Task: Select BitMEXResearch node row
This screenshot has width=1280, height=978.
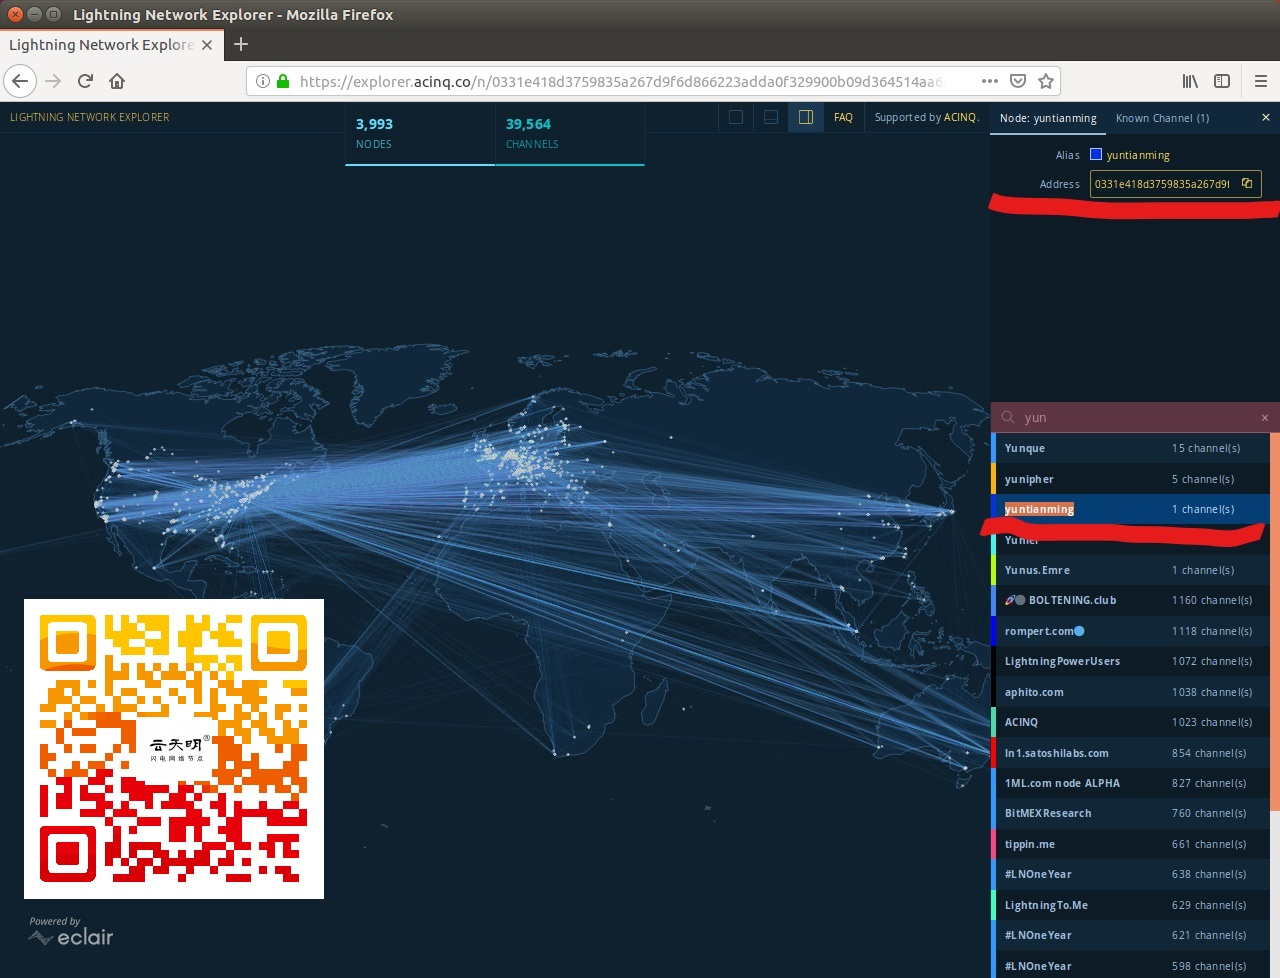Action: click(x=1130, y=813)
